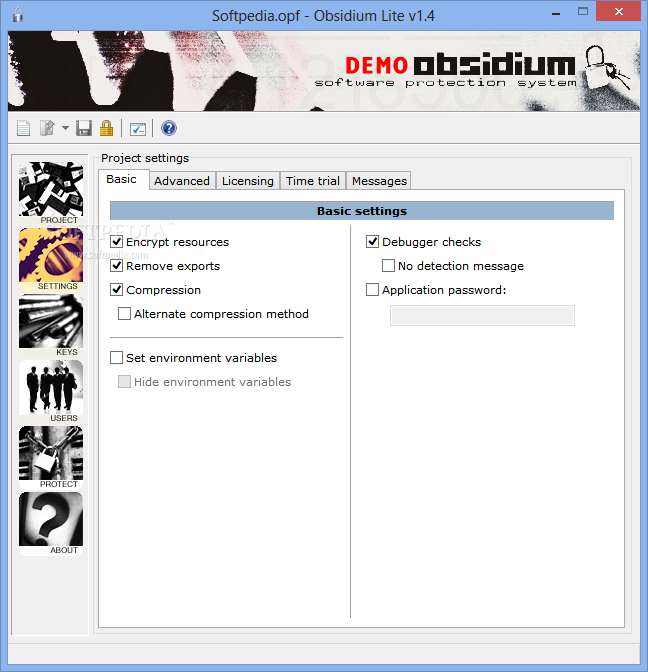Open the ABOUT sidebar section
Screen dimensions: 648x672
pos(51,523)
